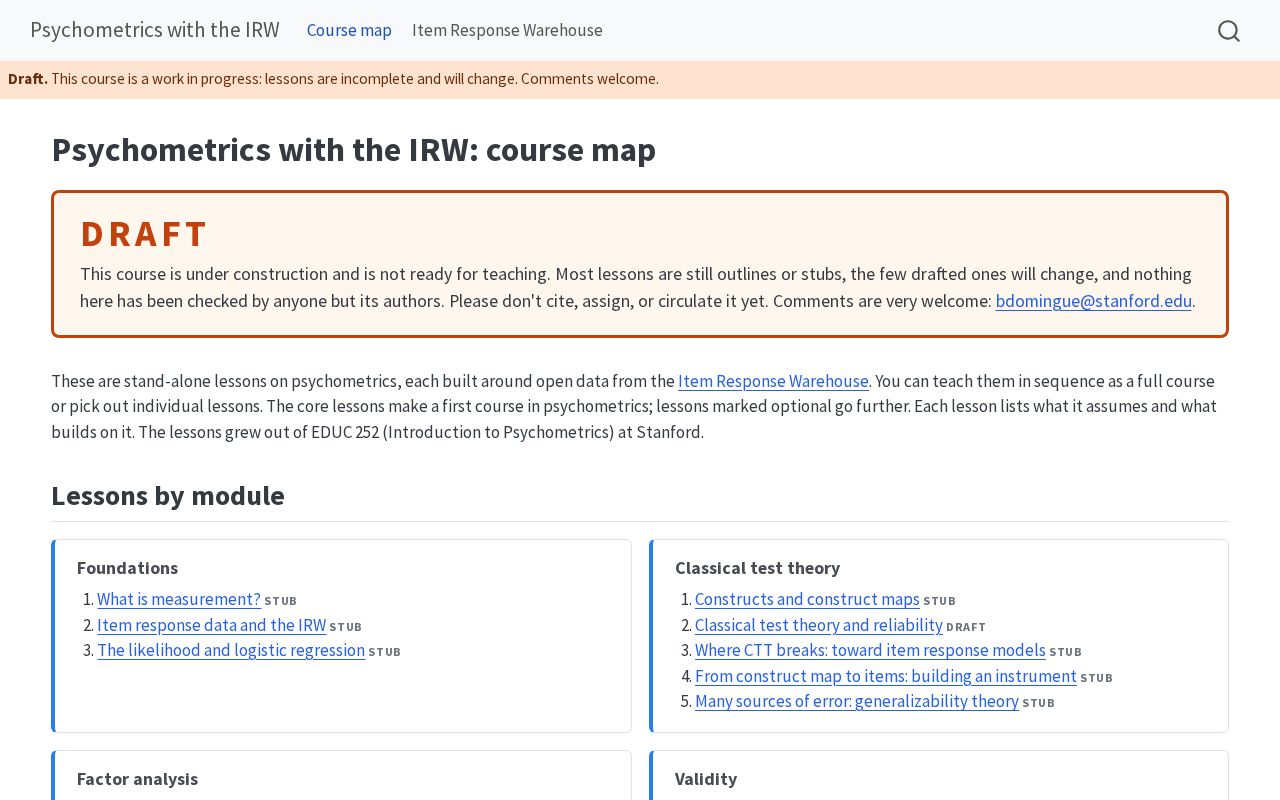Open From construct map to items lesson
Viewport: 1280px width, 800px height.
[x=886, y=676]
